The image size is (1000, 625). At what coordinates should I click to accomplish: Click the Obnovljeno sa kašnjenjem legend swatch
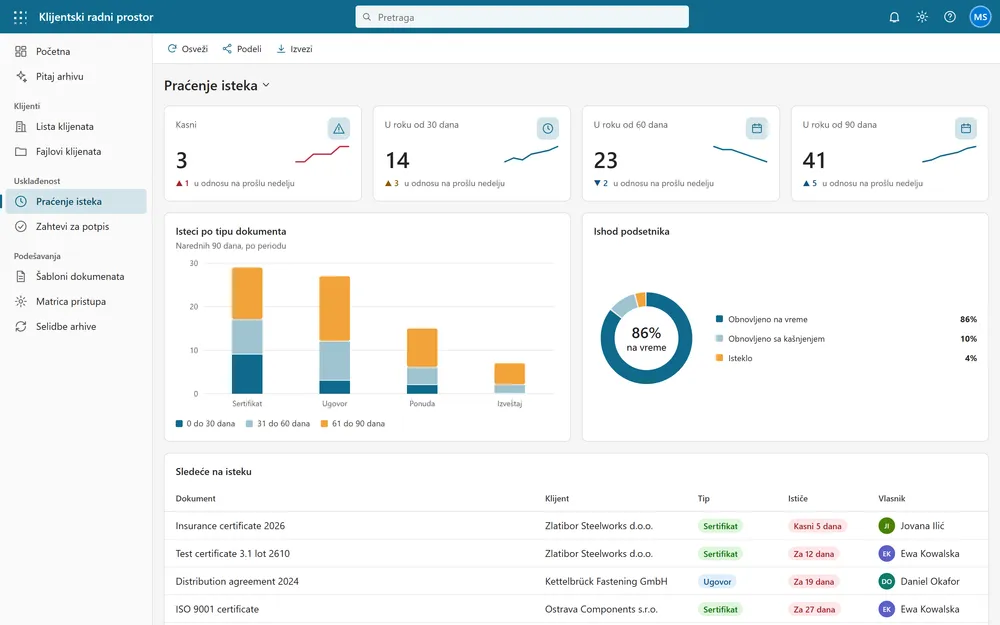[x=719, y=339]
